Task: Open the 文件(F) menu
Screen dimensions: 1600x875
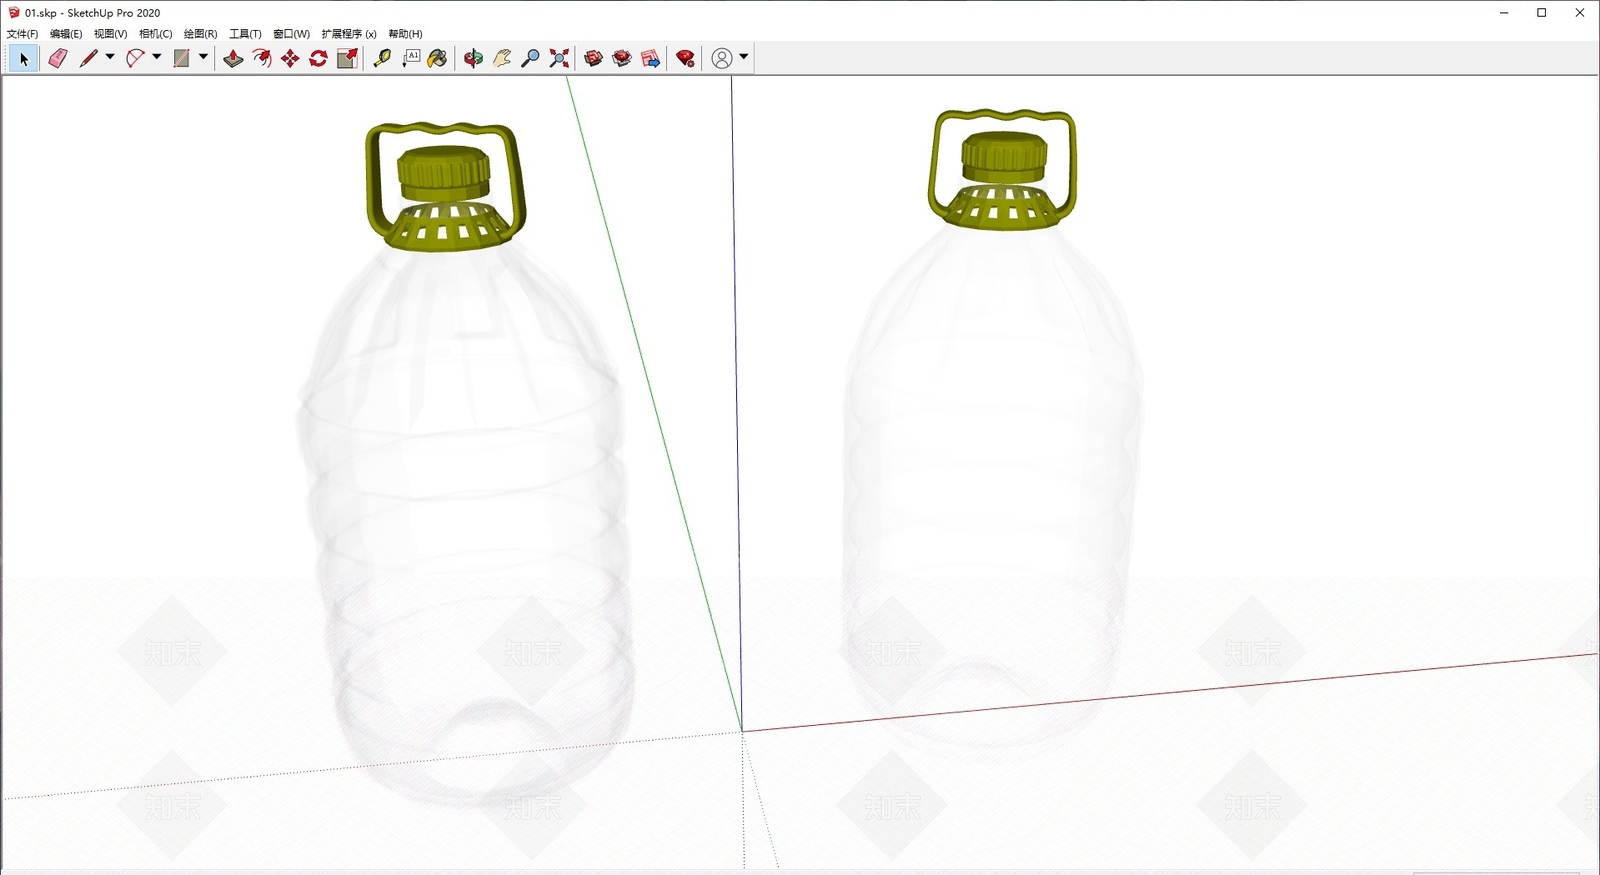Action: pyautogui.click(x=22, y=34)
